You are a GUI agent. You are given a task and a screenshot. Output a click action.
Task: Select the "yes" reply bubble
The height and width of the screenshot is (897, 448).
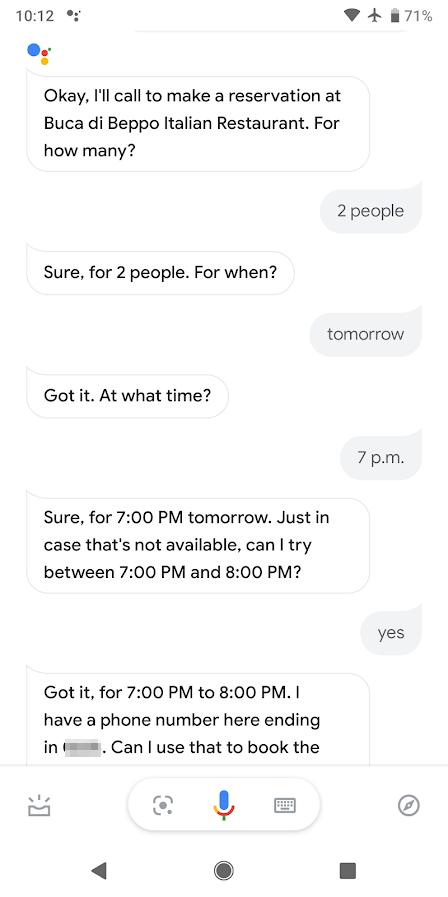[x=391, y=633]
